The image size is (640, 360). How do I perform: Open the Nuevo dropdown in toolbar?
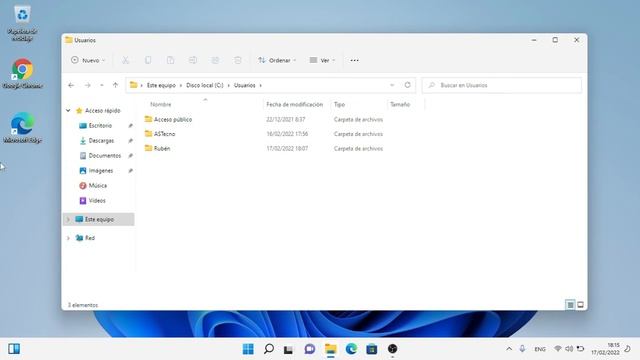(x=88, y=60)
